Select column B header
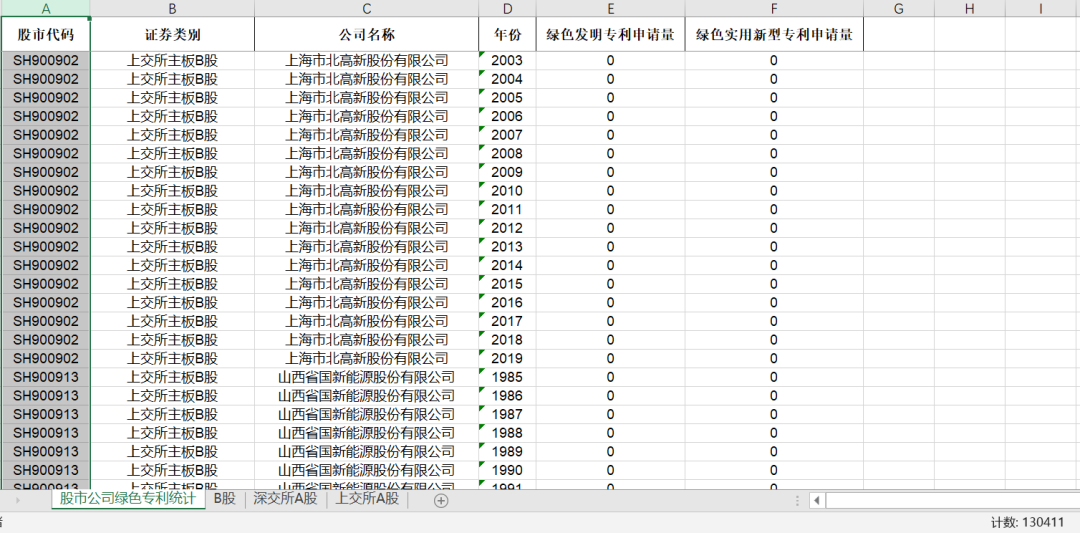1080x533 pixels. 172,8
